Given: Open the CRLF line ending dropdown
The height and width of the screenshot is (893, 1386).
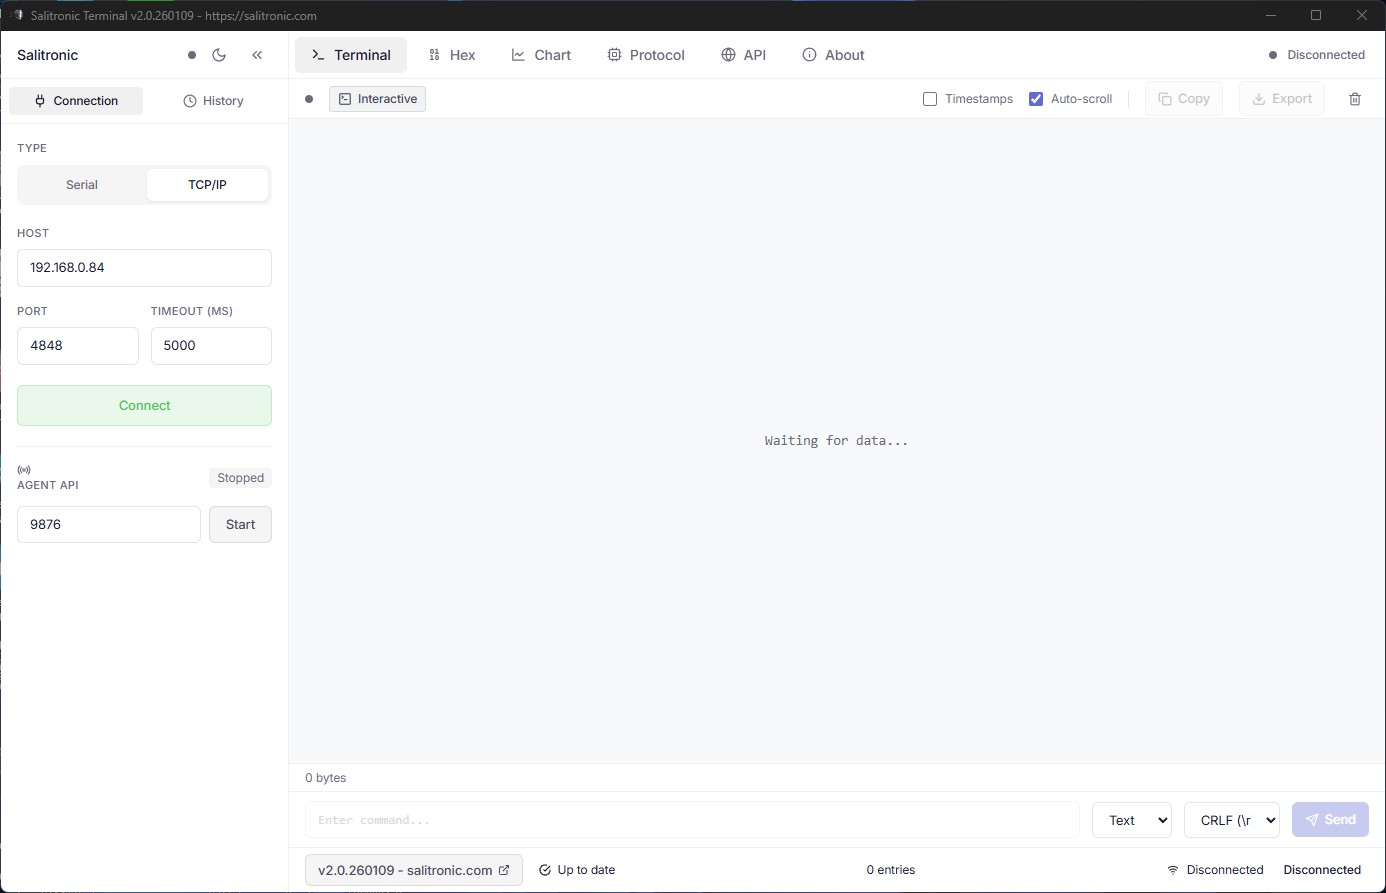Looking at the screenshot, I should 1232,820.
